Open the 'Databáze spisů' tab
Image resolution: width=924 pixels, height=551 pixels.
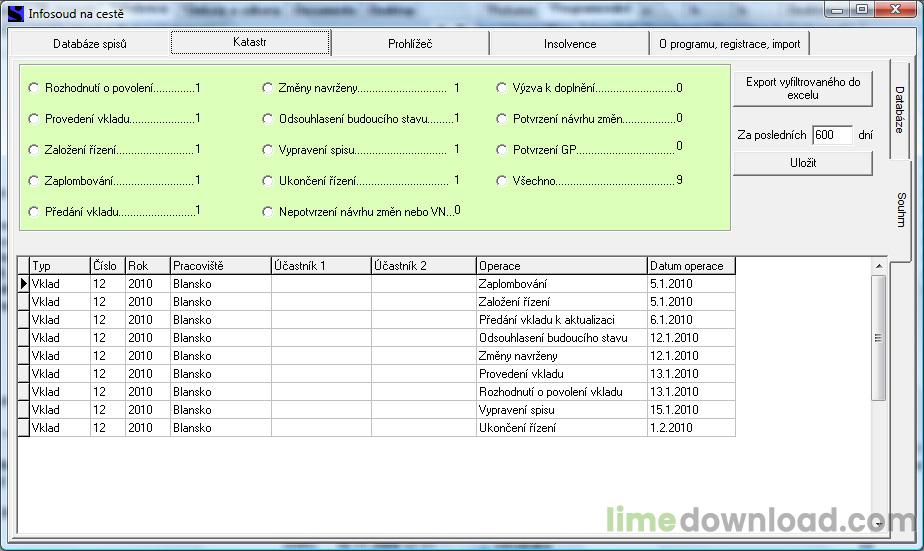point(90,44)
